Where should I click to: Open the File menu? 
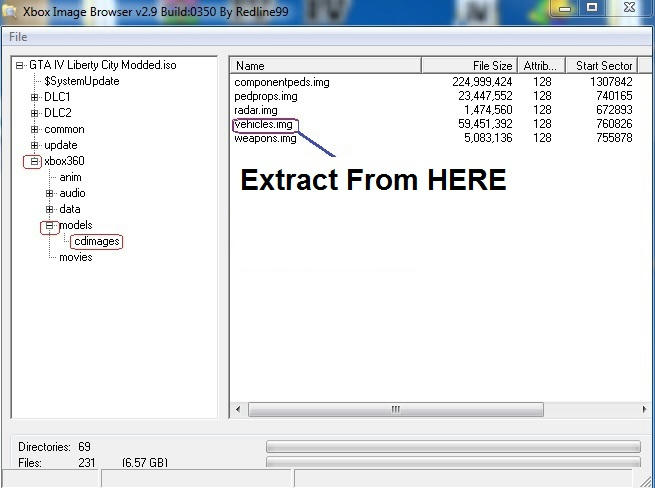(18, 37)
